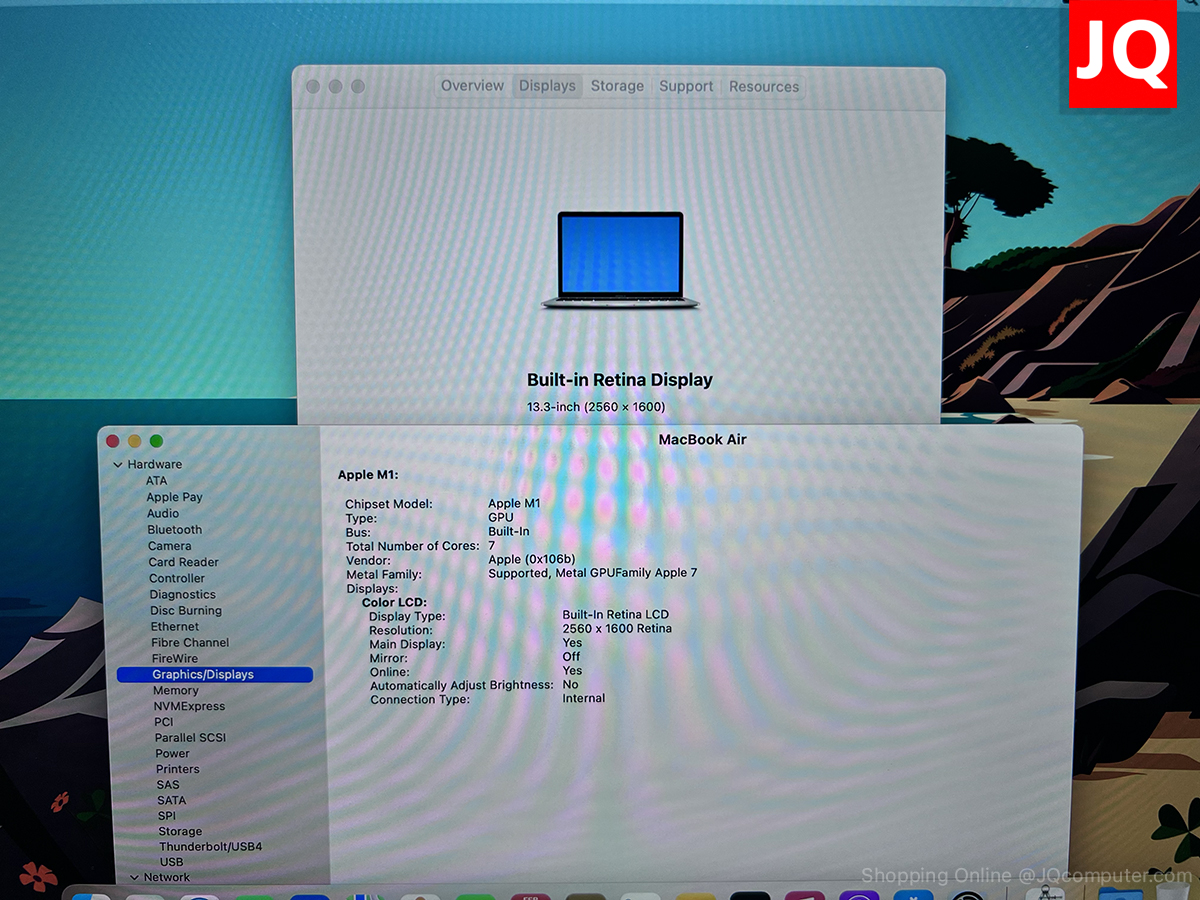1200x900 pixels.
Task: Click the '13.3-inch (2560 × 1600)' text
Action: (596, 407)
